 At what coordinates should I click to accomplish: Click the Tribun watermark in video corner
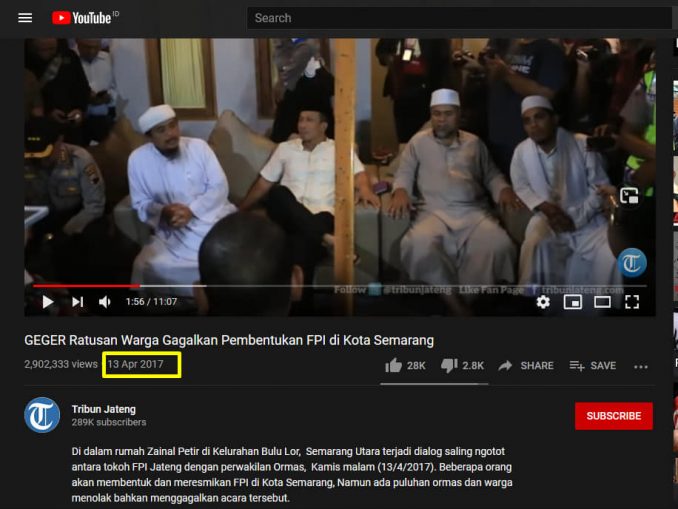point(631,263)
